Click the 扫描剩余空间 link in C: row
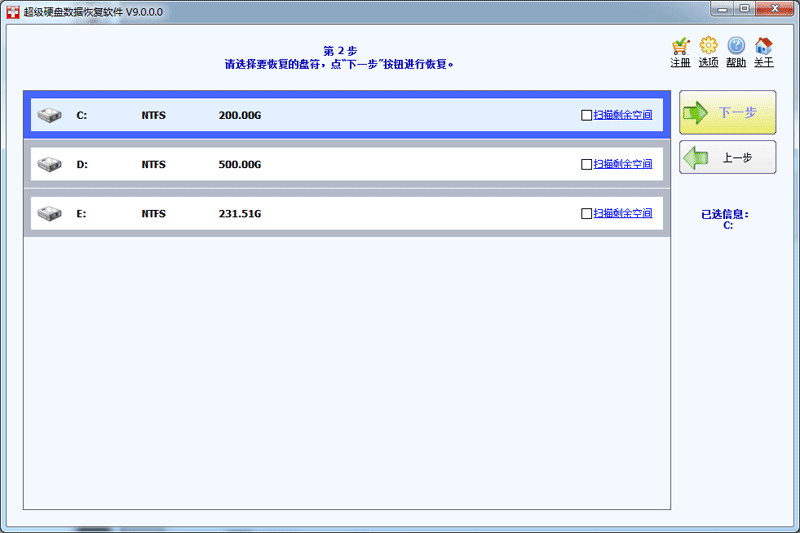The height and width of the screenshot is (533, 800). [622, 115]
